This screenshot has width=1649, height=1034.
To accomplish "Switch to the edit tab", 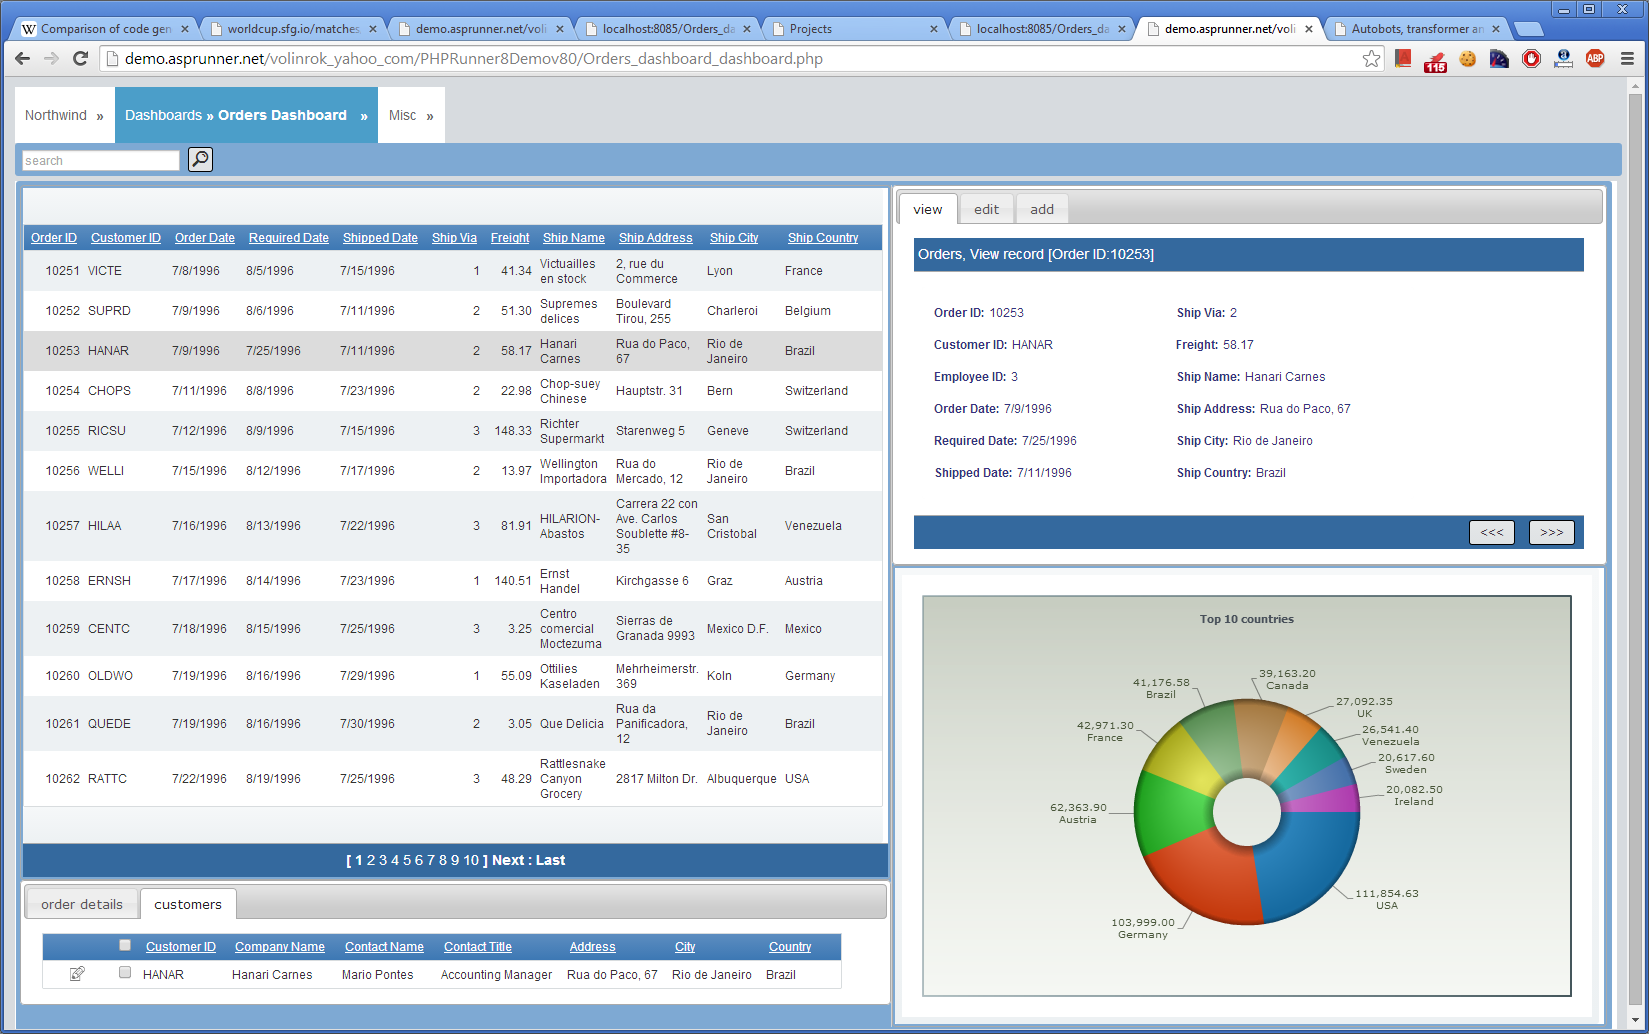I will [986, 210].
